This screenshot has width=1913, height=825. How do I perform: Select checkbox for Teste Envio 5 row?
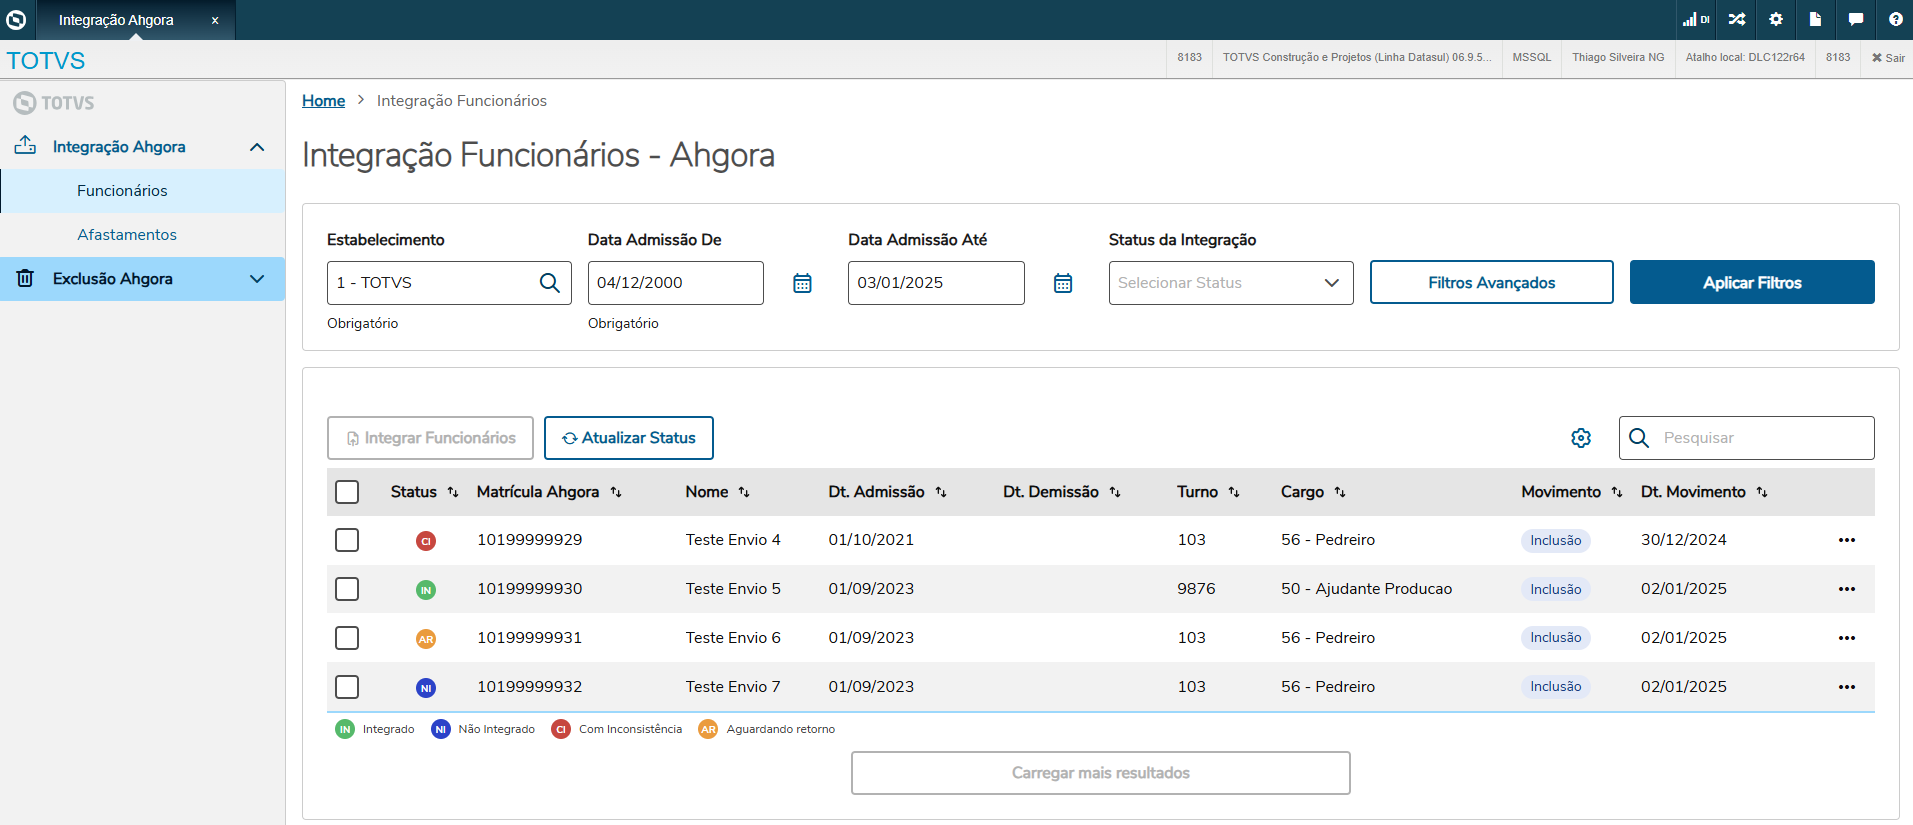tap(347, 589)
